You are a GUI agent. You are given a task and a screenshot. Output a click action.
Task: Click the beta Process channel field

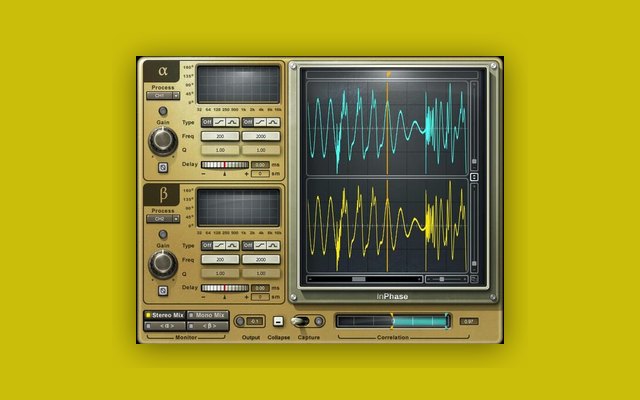coord(160,219)
